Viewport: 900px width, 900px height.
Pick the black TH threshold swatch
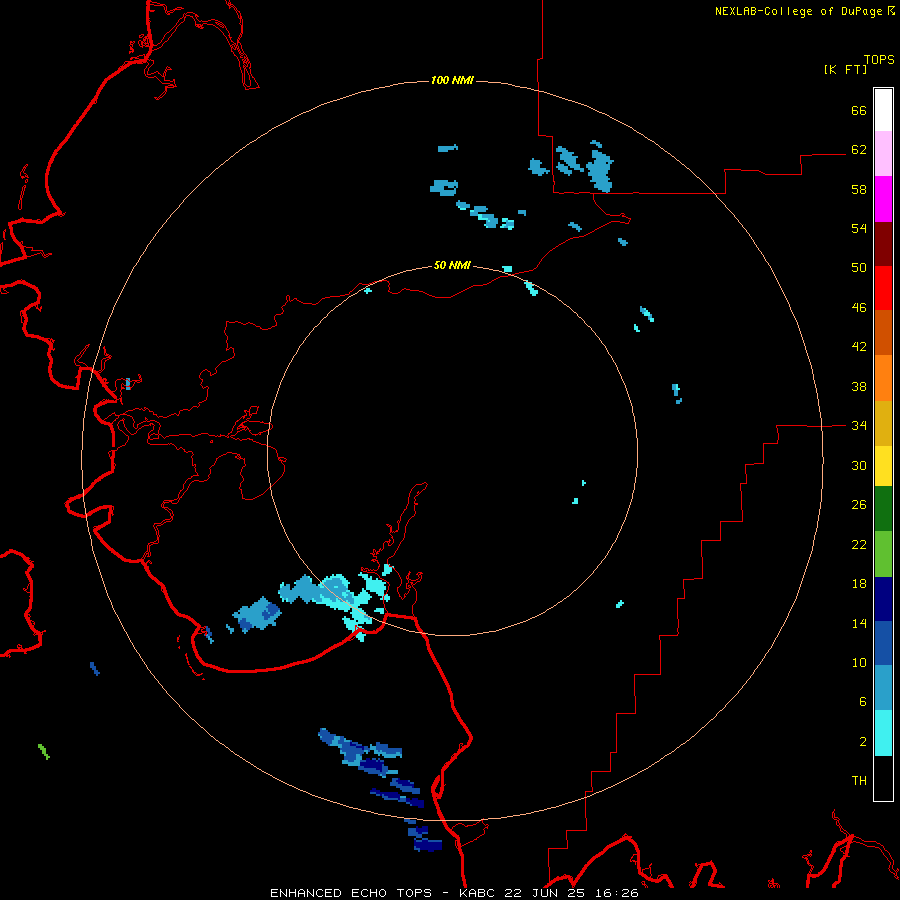[883, 778]
